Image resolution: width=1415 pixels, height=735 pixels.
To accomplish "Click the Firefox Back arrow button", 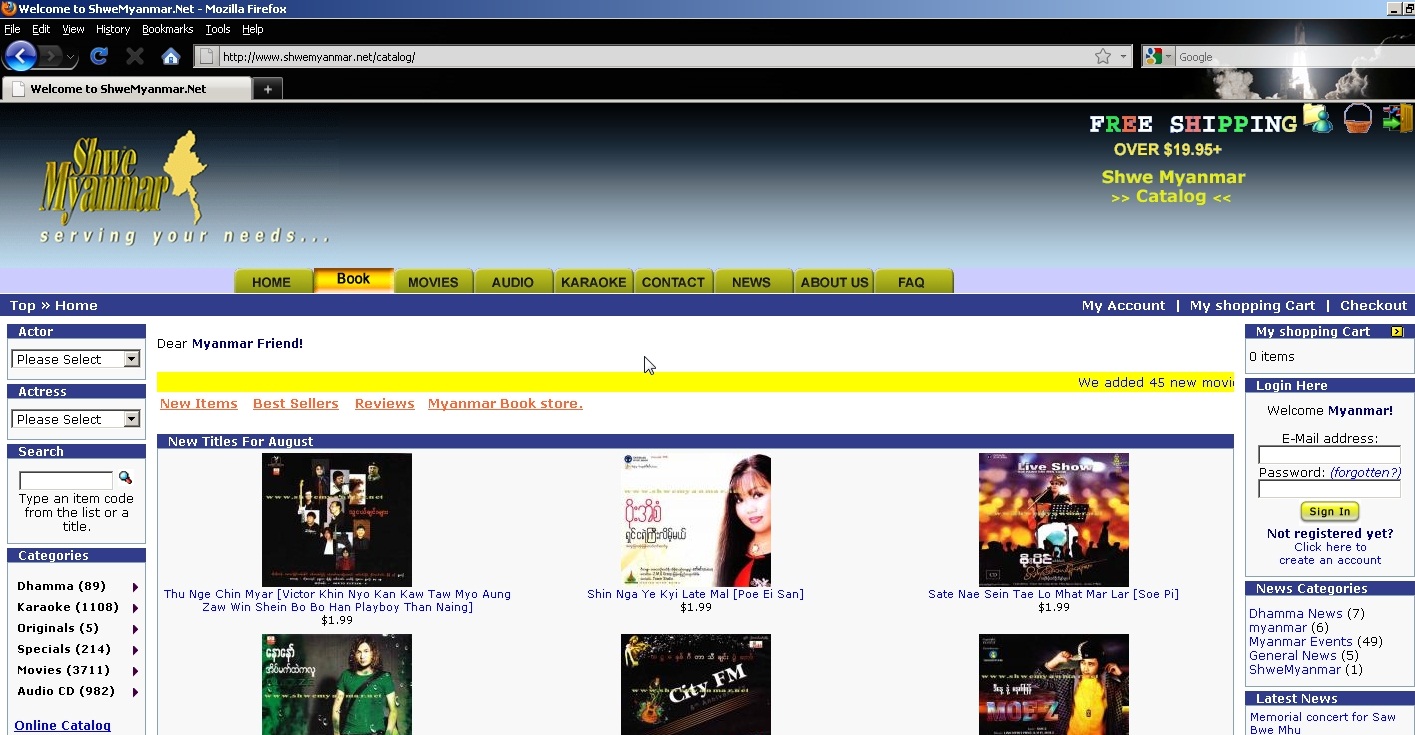I will click(x=20, y=56).
